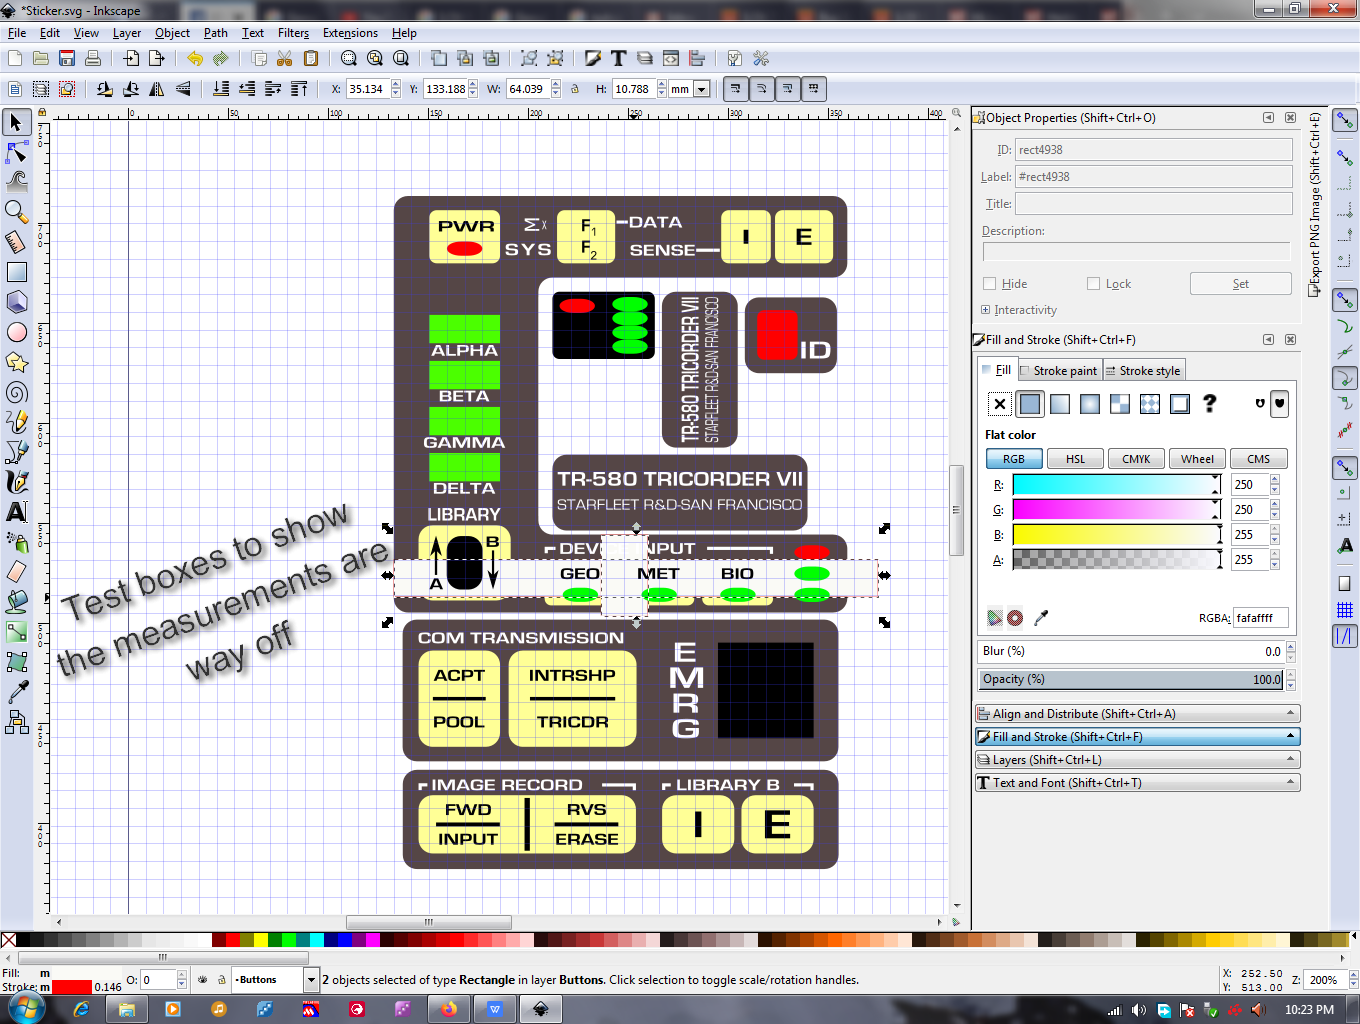Select the RGB color mode button
This screenshot has width=1360, height=1024.
tap(1014, 459)
